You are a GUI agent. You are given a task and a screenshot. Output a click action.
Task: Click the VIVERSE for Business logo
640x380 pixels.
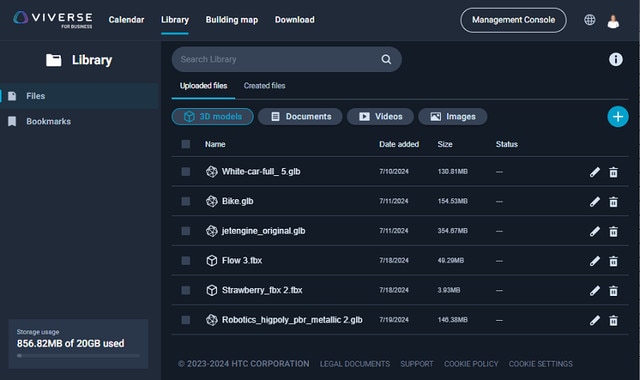52,19
